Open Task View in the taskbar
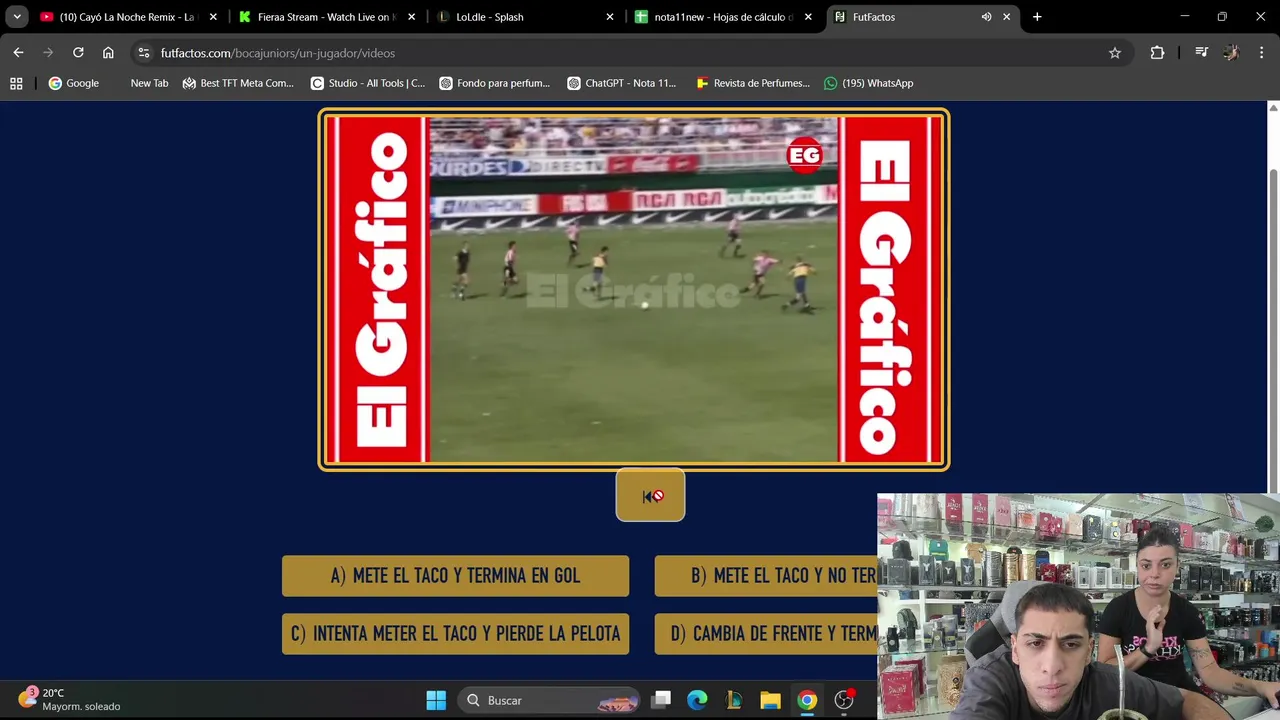Screen dimensions: 1280x720 [661, 700]
